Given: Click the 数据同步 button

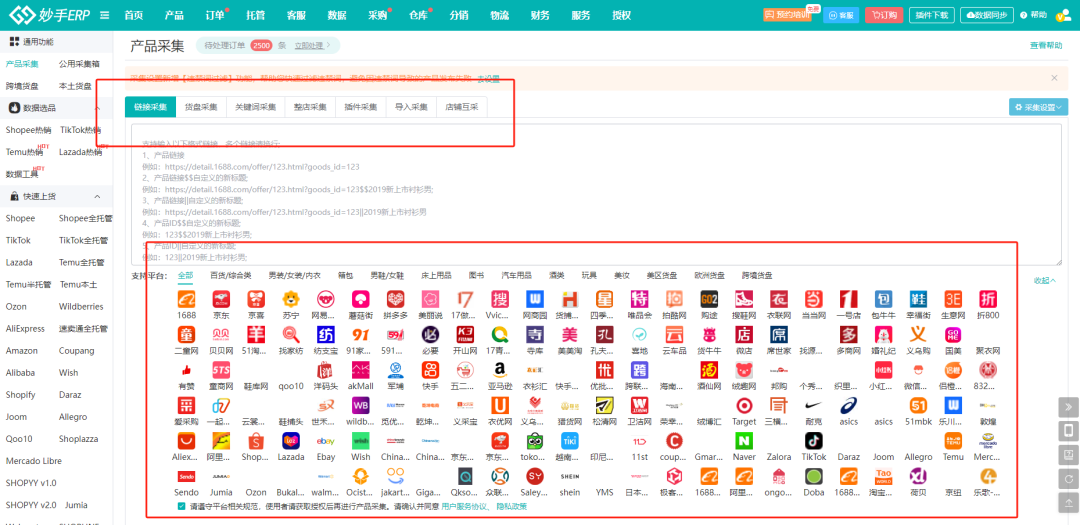Looking at the screenshot, I should (987, 15).
